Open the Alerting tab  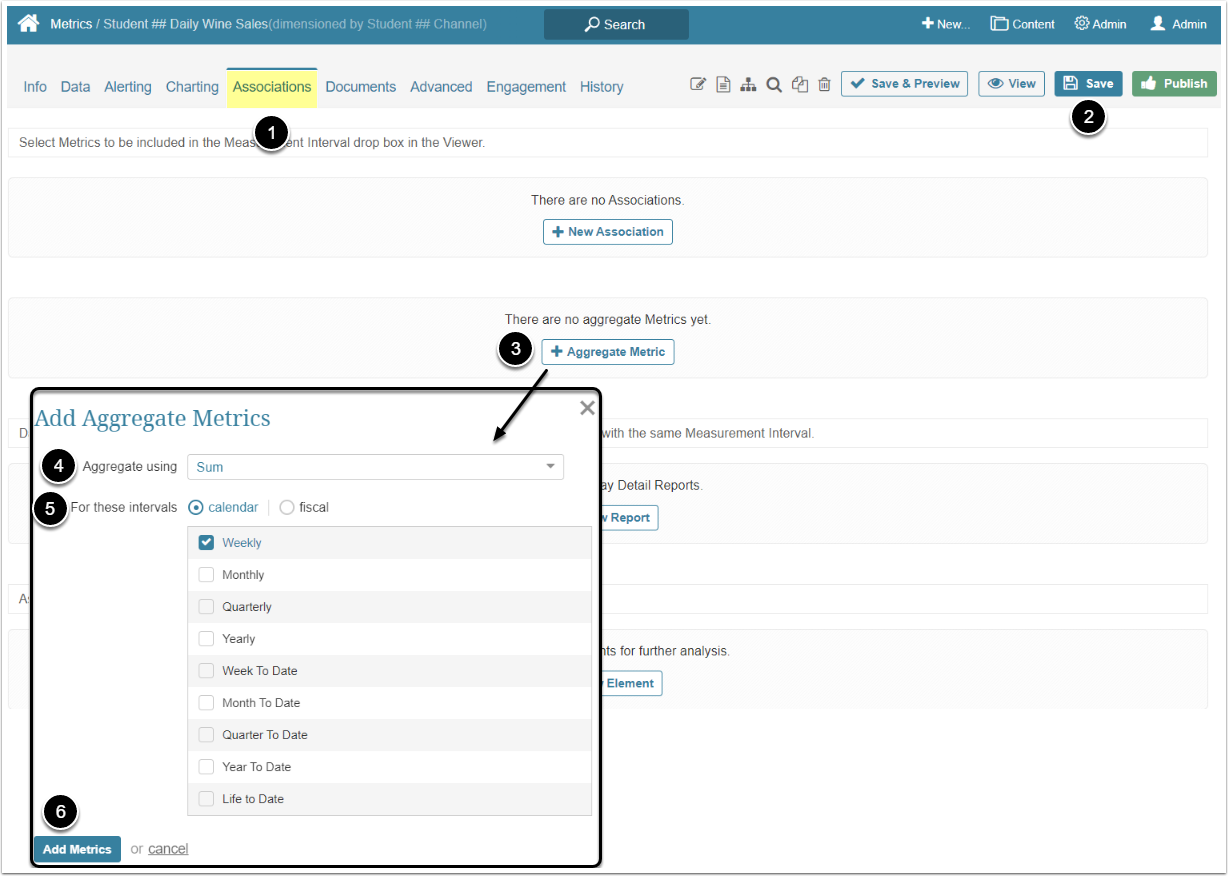[x=128, y=87]
